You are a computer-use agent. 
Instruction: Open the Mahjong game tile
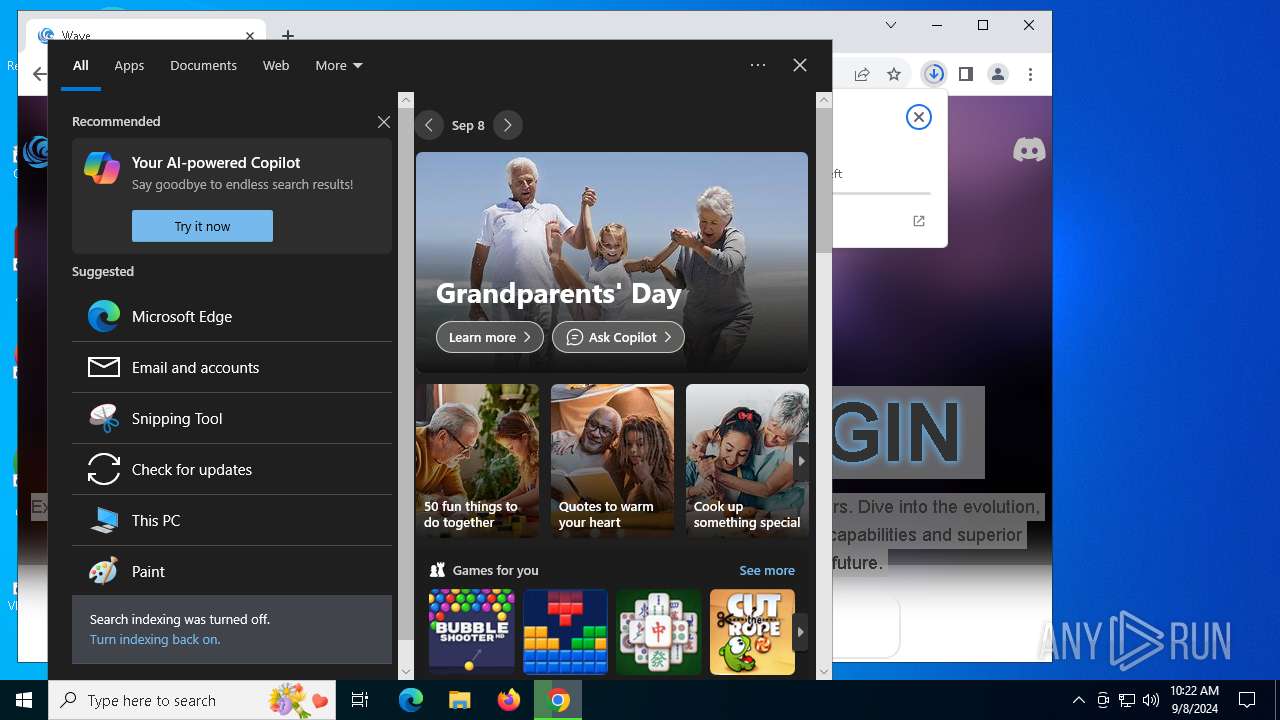click(x=658, y=631)
